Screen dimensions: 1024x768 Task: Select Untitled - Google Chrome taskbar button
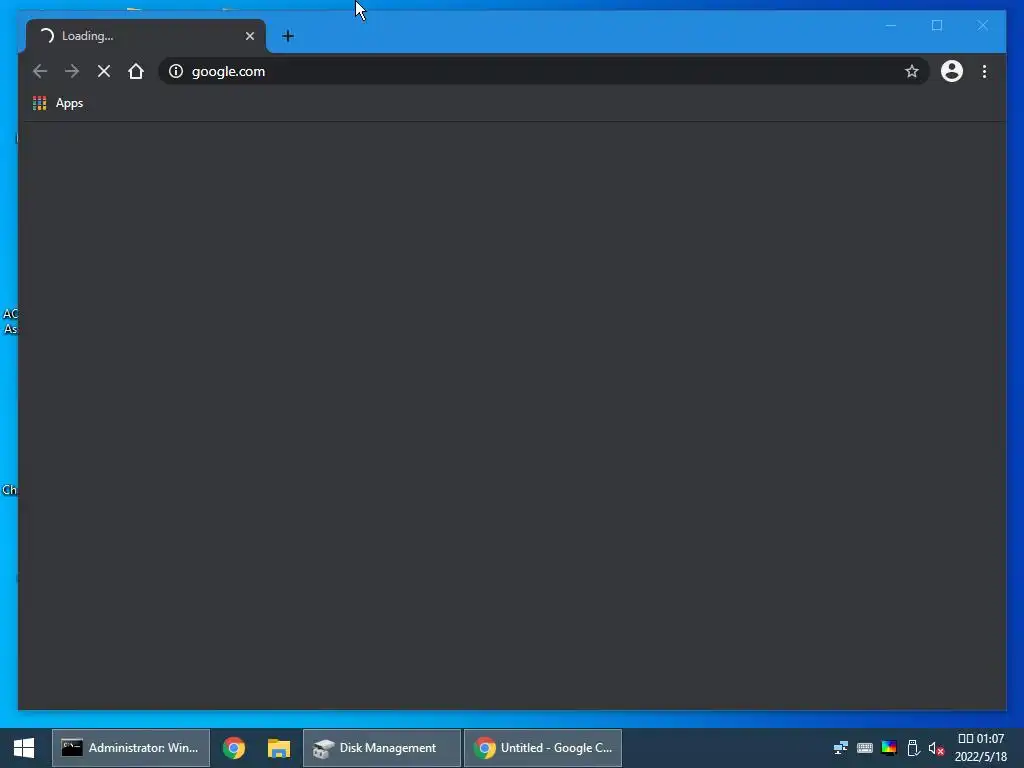point(543,748)
